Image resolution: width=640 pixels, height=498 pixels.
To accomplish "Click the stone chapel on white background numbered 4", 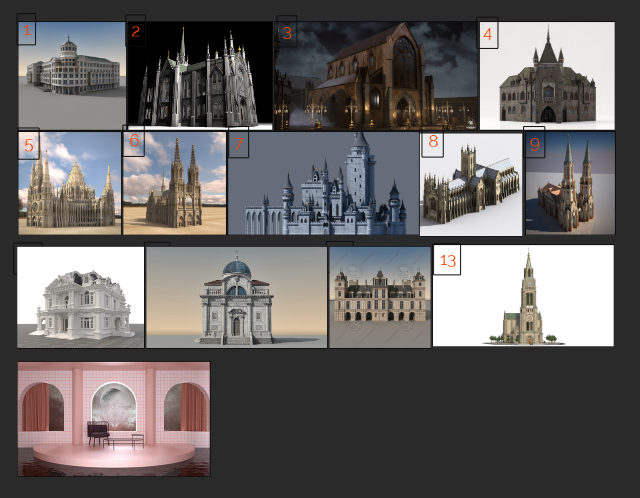I will point(547,76).
